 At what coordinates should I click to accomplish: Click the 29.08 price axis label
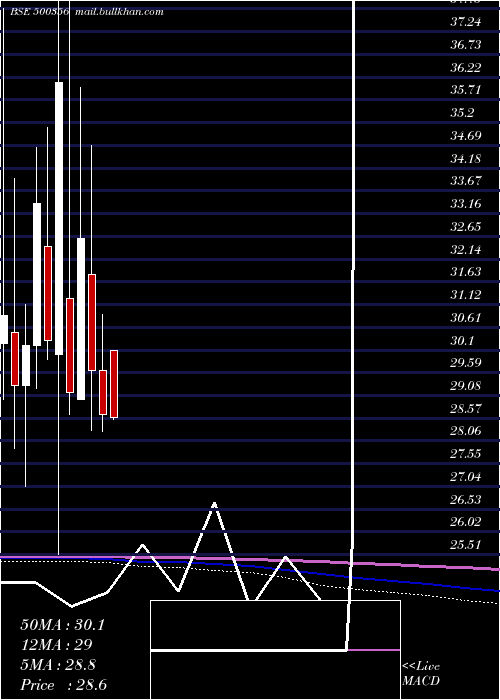466,385
